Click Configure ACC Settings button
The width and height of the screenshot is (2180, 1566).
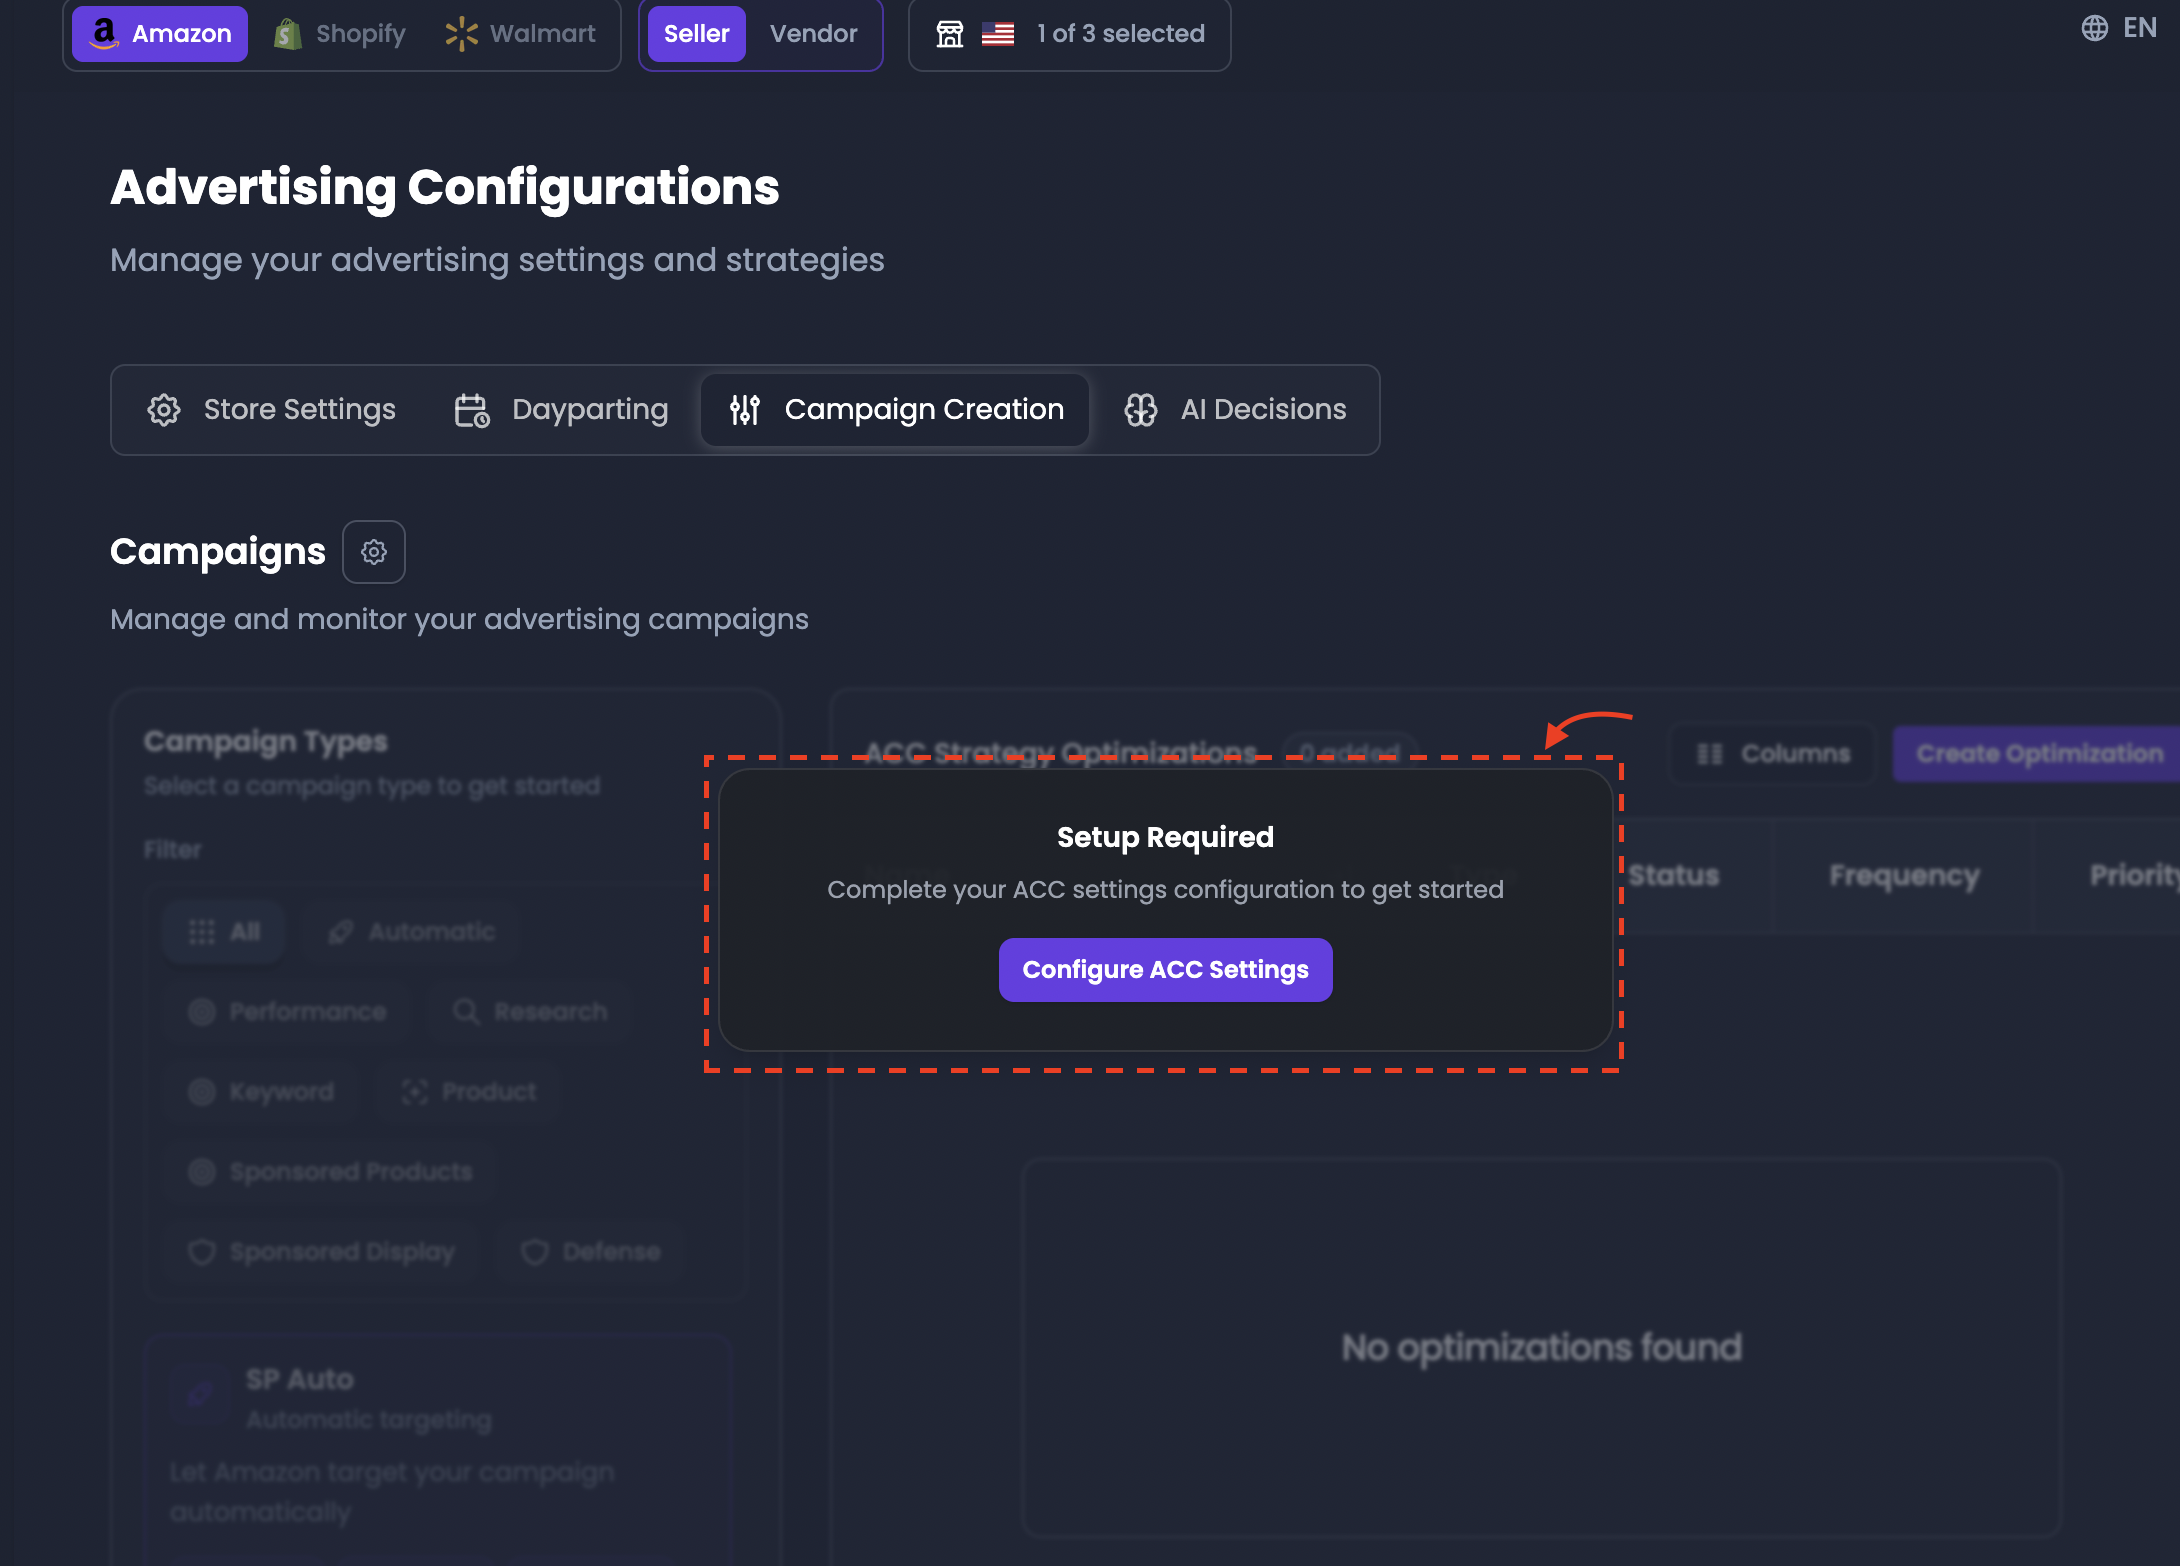(x=1166, y=970)
